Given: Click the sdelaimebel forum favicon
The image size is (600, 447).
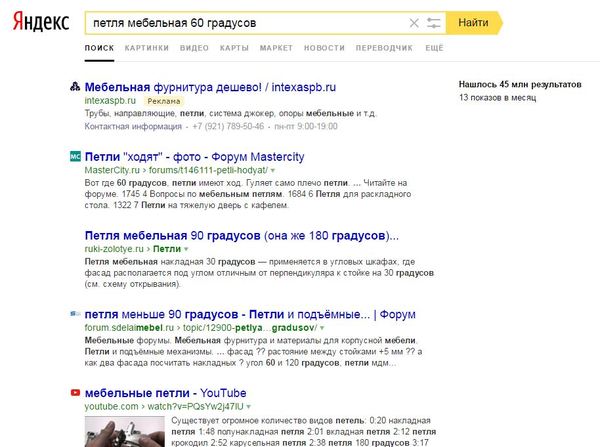Looking at the screenshot, I should [75, 314].
